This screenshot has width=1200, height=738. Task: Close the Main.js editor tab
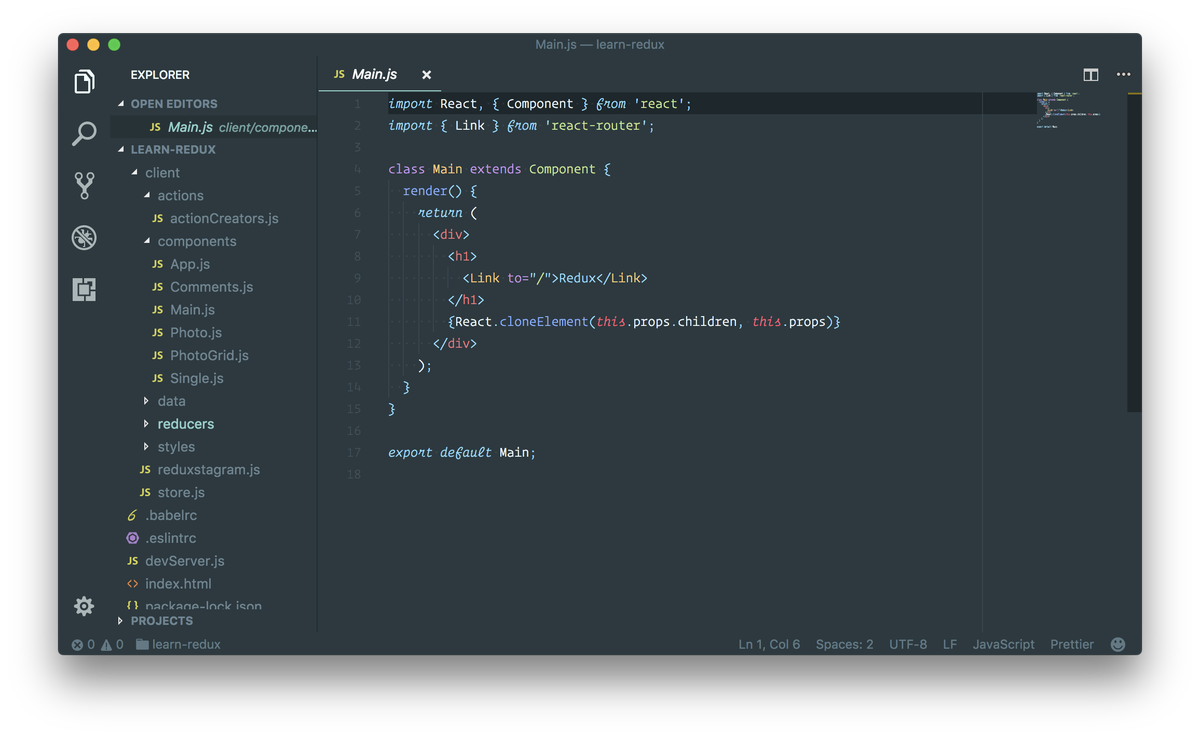coord(426,75)
